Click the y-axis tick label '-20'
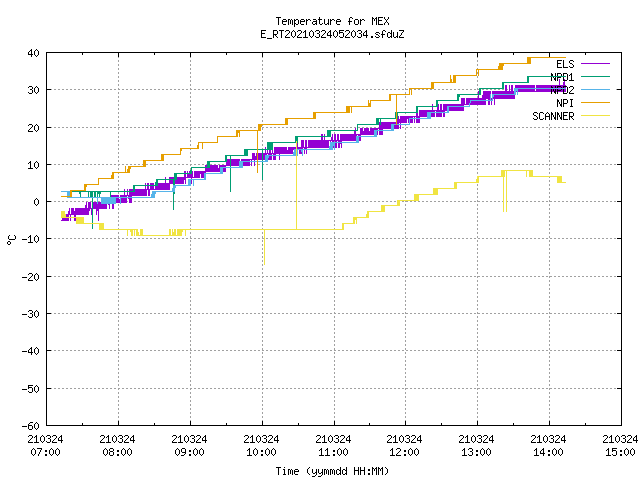The height and width of the screenshot is (480, 640). (31, 277)
